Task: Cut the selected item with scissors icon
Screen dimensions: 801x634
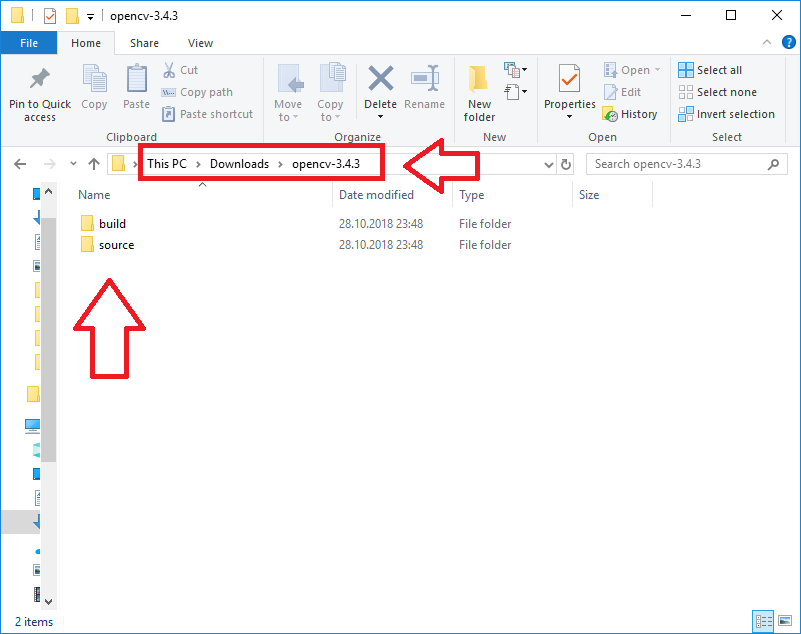Action: point(169,70)
